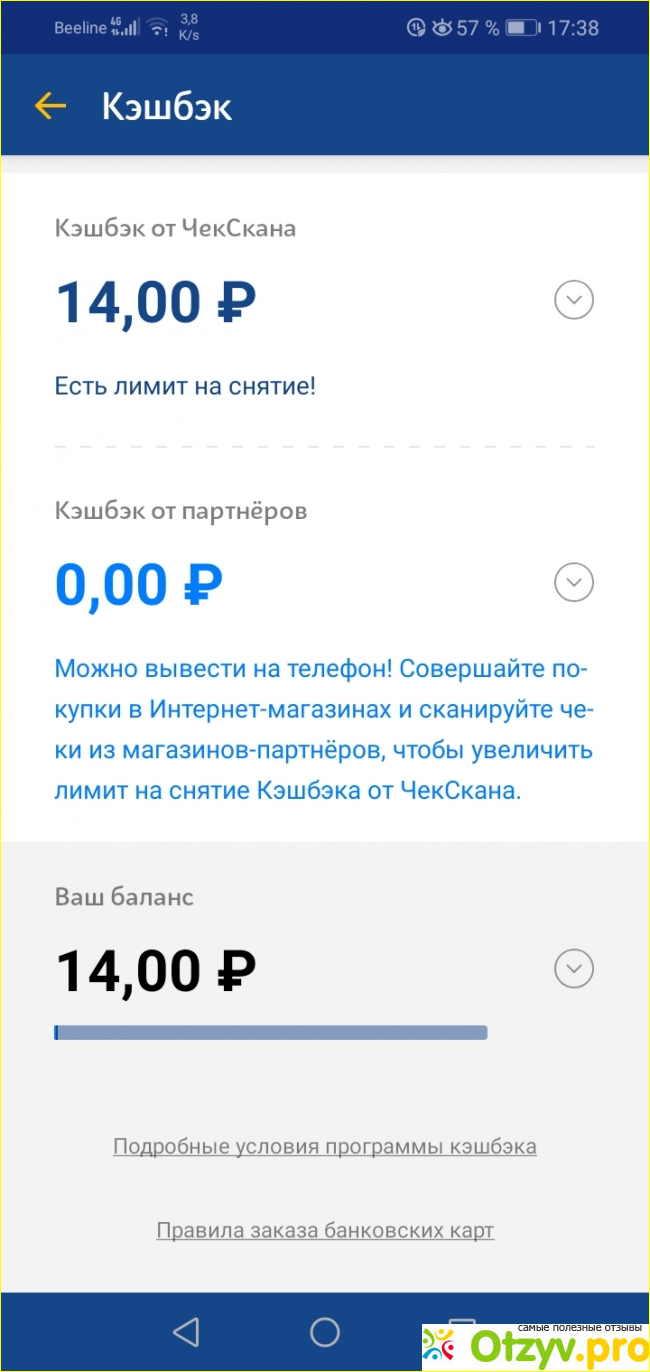
Task: Tap the Beeline signal strength icon
Action: click(125, 28)
